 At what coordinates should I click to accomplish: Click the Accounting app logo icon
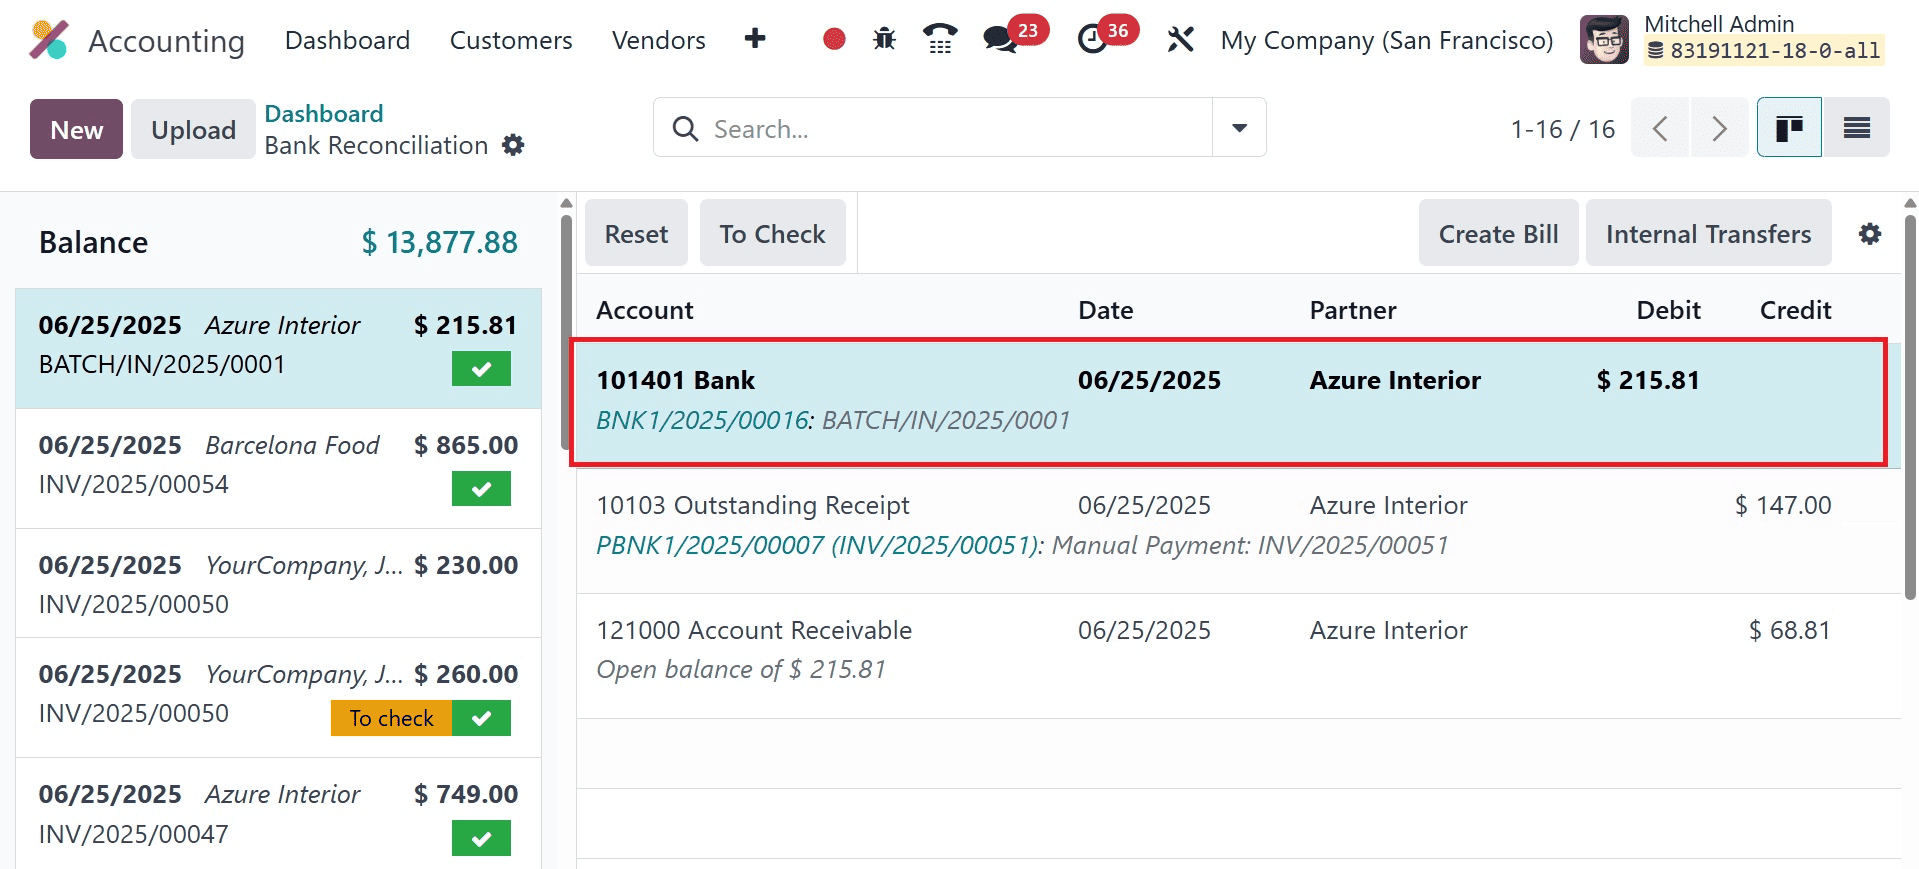point(48,40)
